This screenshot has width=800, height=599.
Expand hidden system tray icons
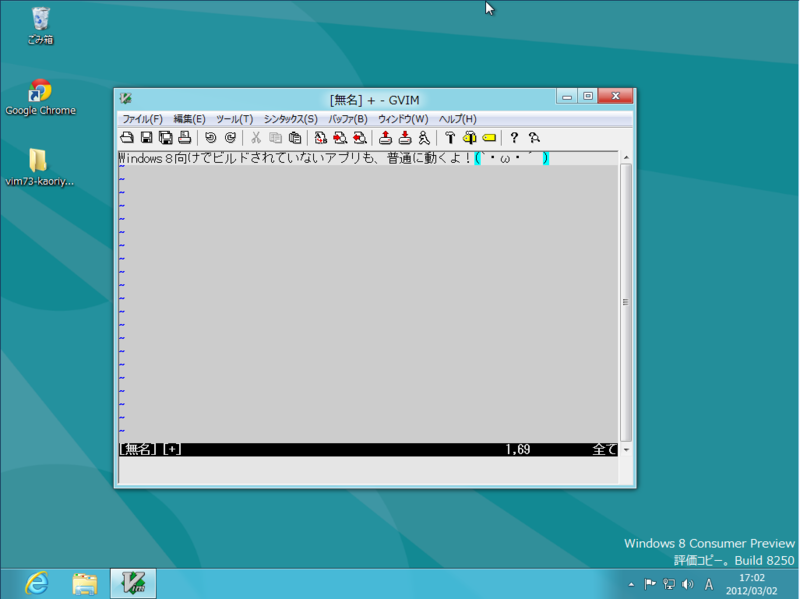tap(632, 584)
